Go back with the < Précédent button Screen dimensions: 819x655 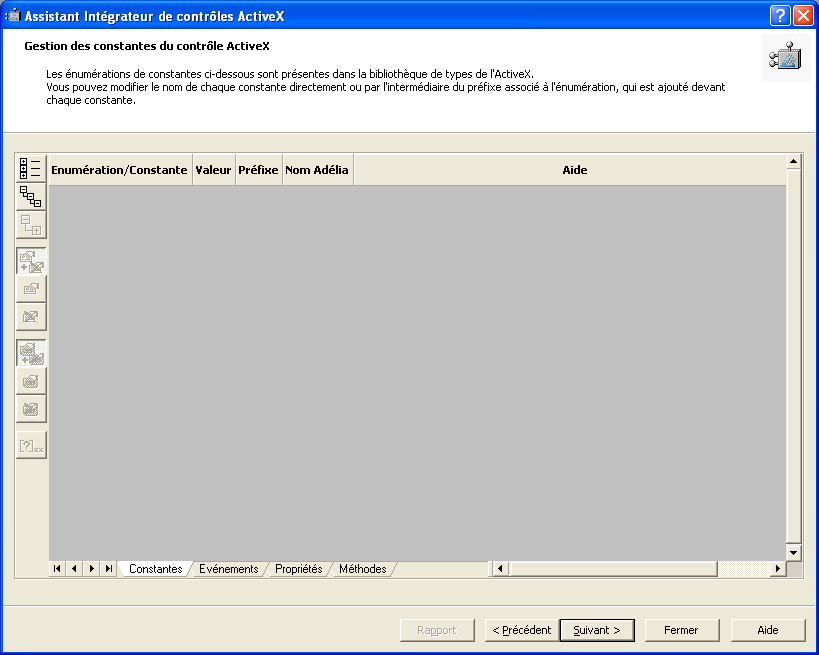[521, 630]
